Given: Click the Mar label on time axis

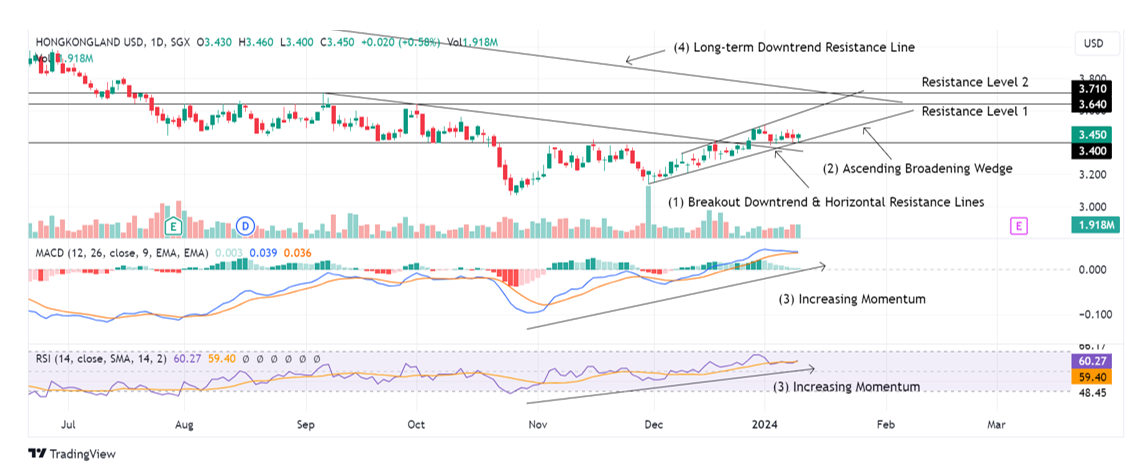Looking at the screenshot, I should [995, 423].
